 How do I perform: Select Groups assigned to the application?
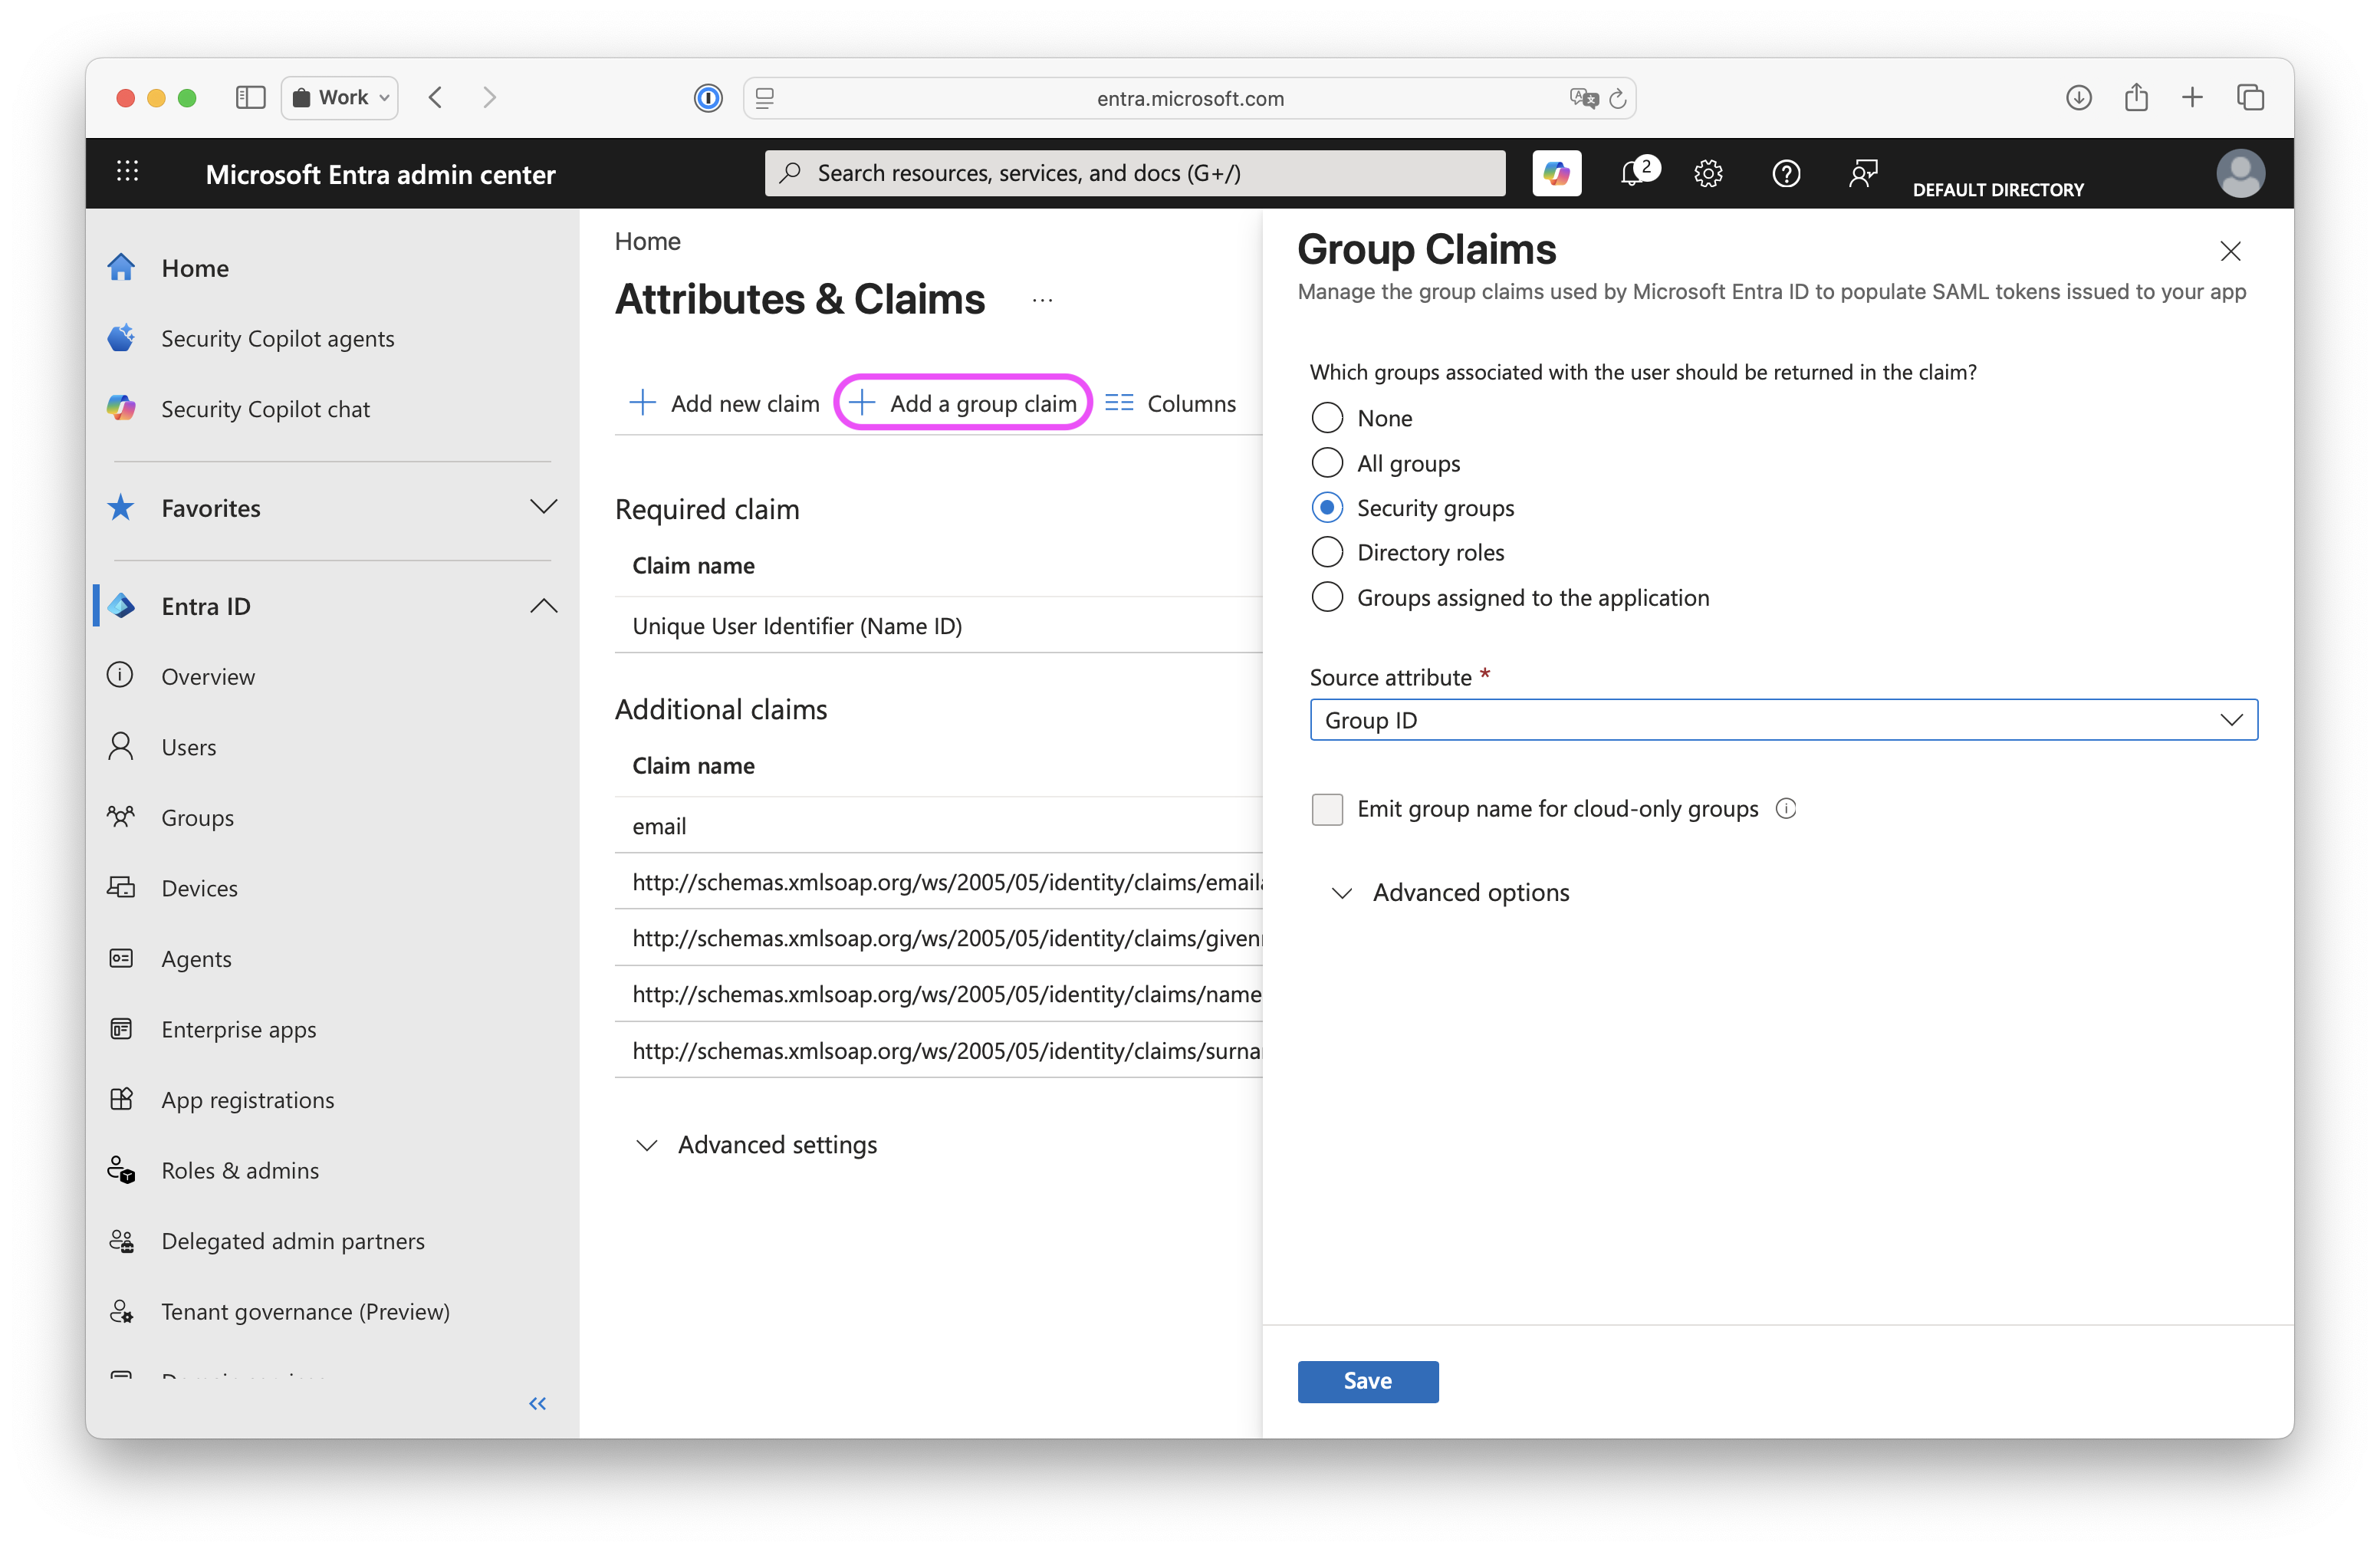pyautogui.click(x=1327, y=597)
